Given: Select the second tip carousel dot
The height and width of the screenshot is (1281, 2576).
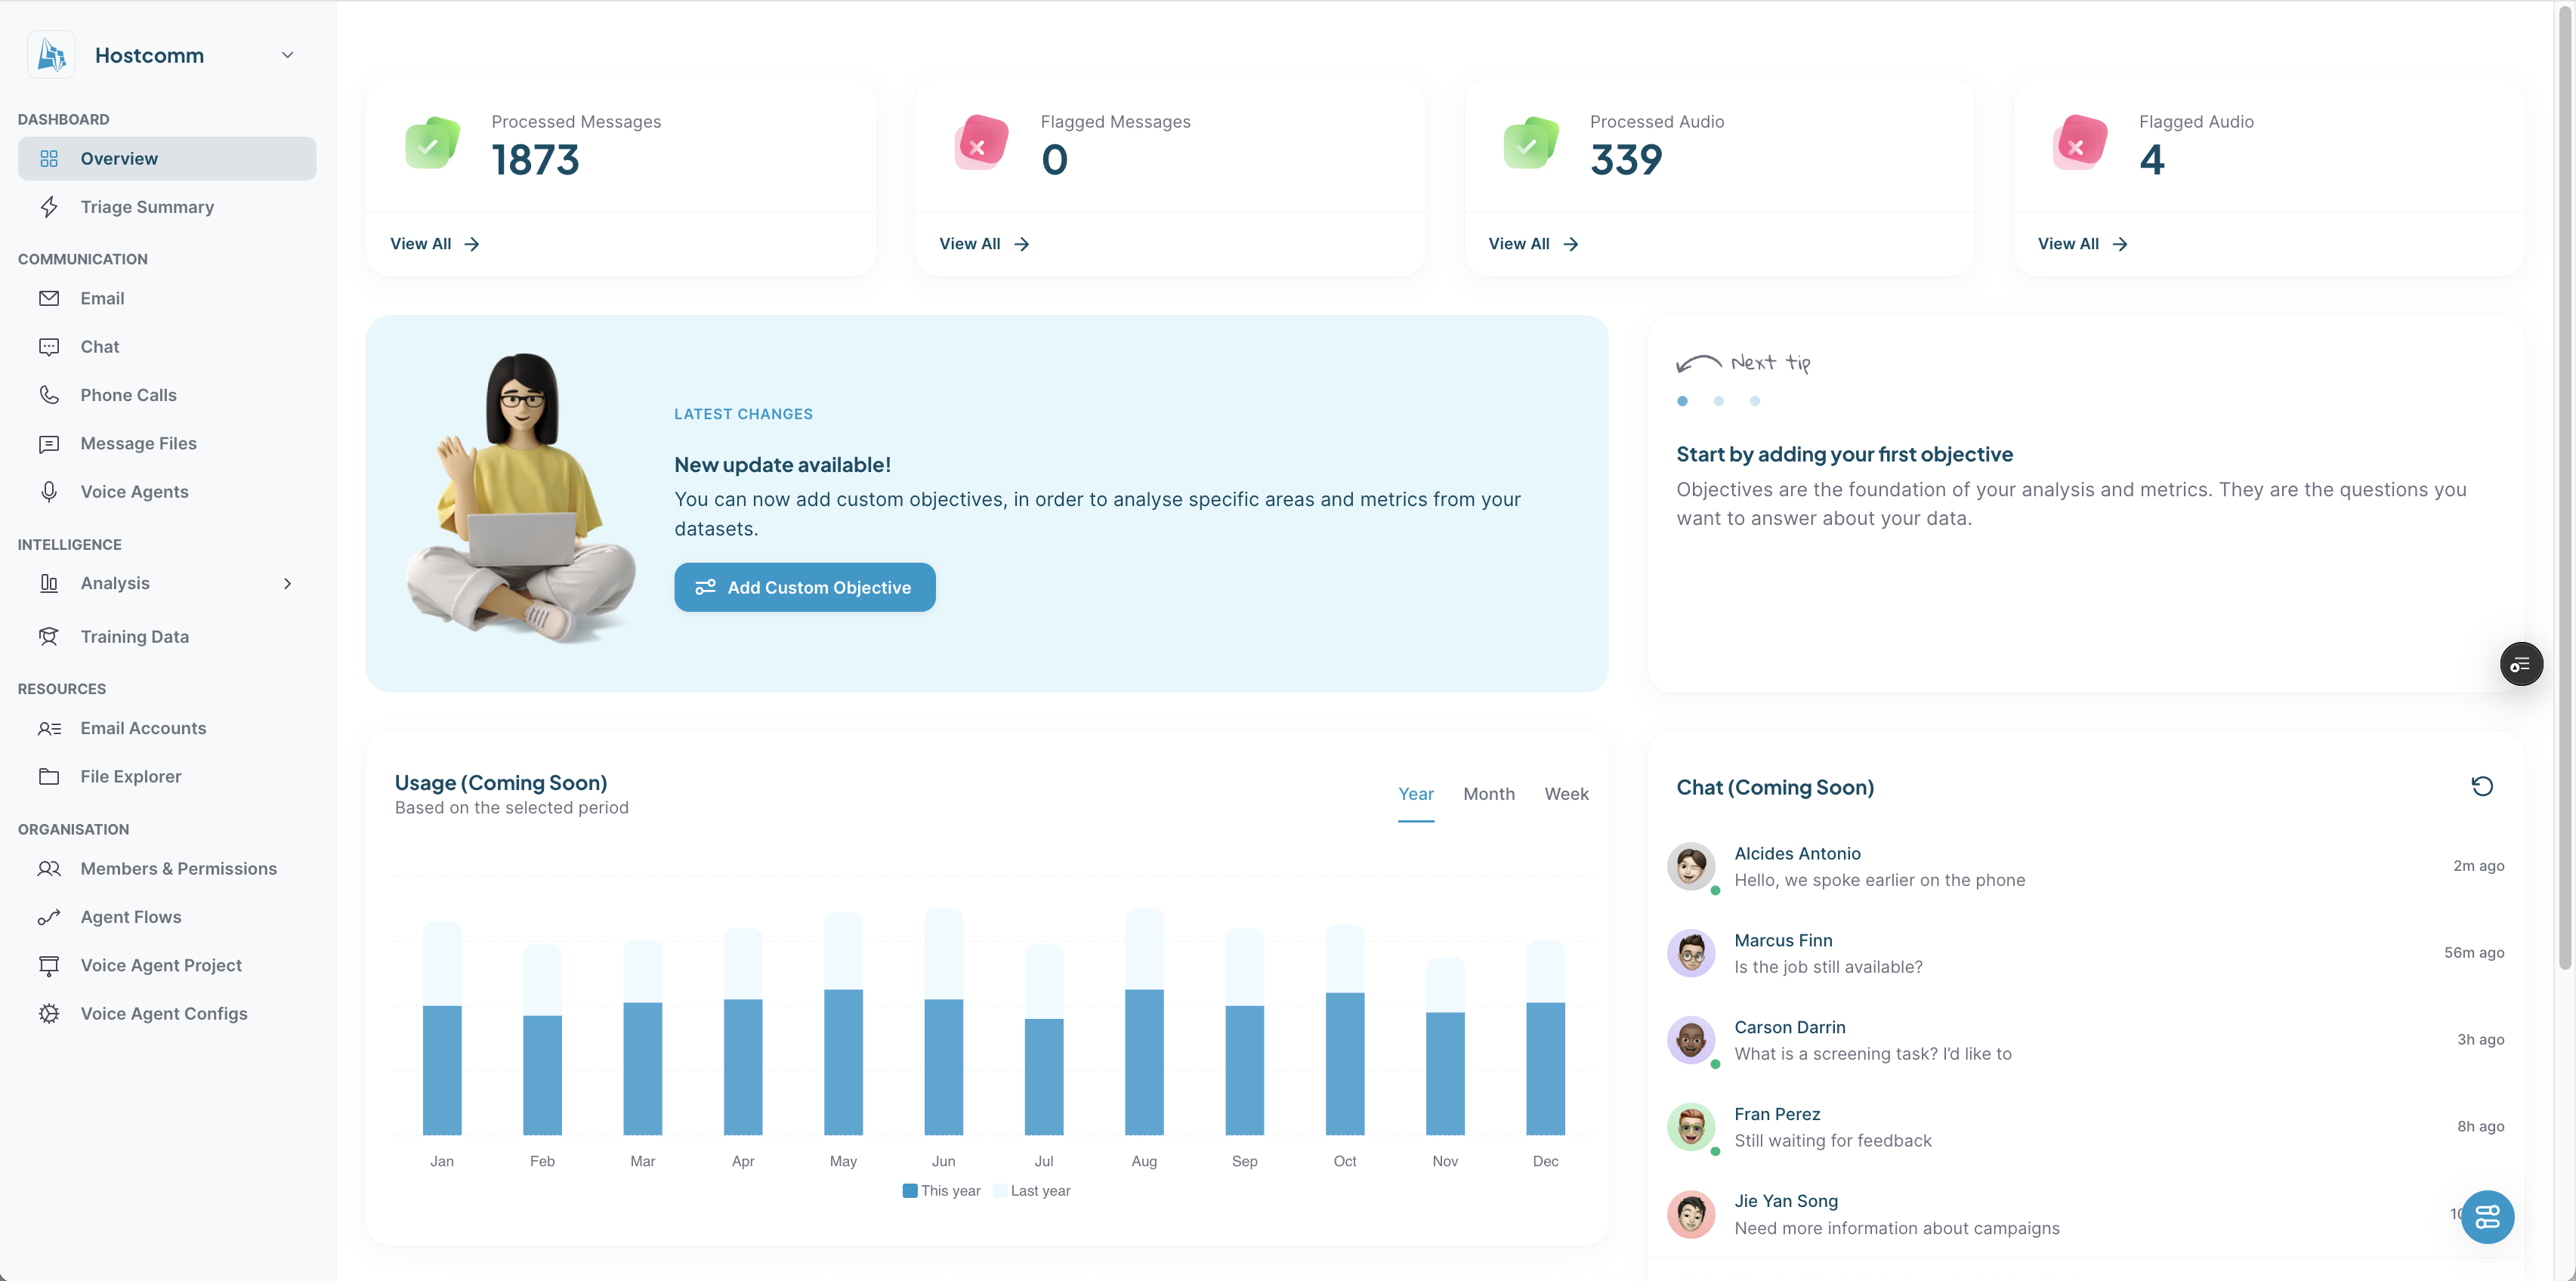Looking at the screenshot, I should (1718, 401).
